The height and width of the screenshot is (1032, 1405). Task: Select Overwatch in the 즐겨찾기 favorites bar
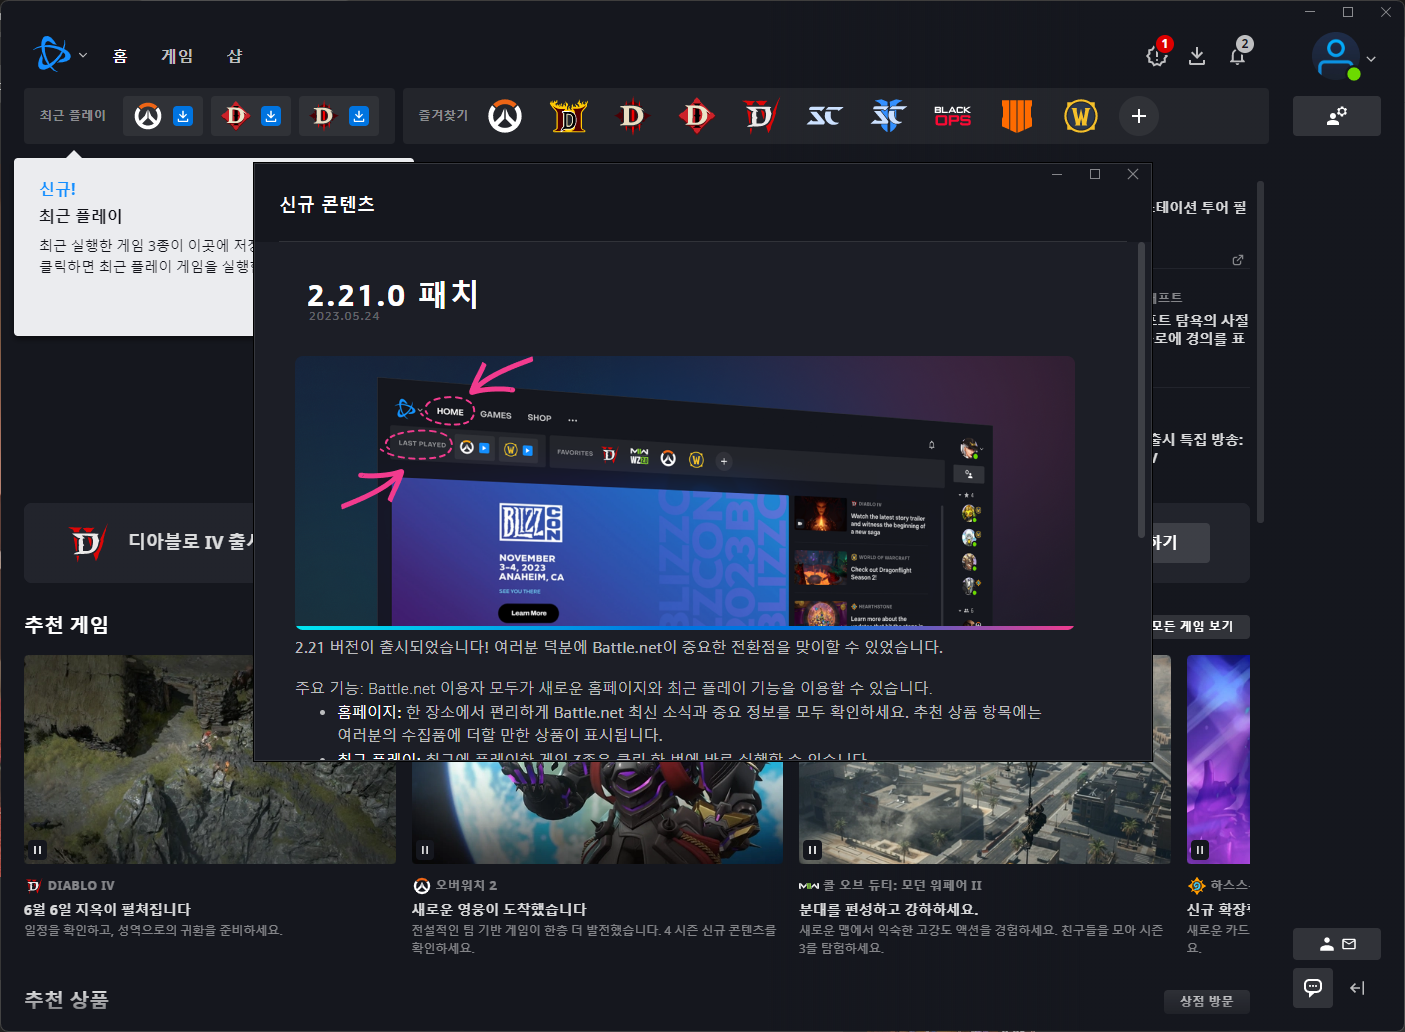505,116
